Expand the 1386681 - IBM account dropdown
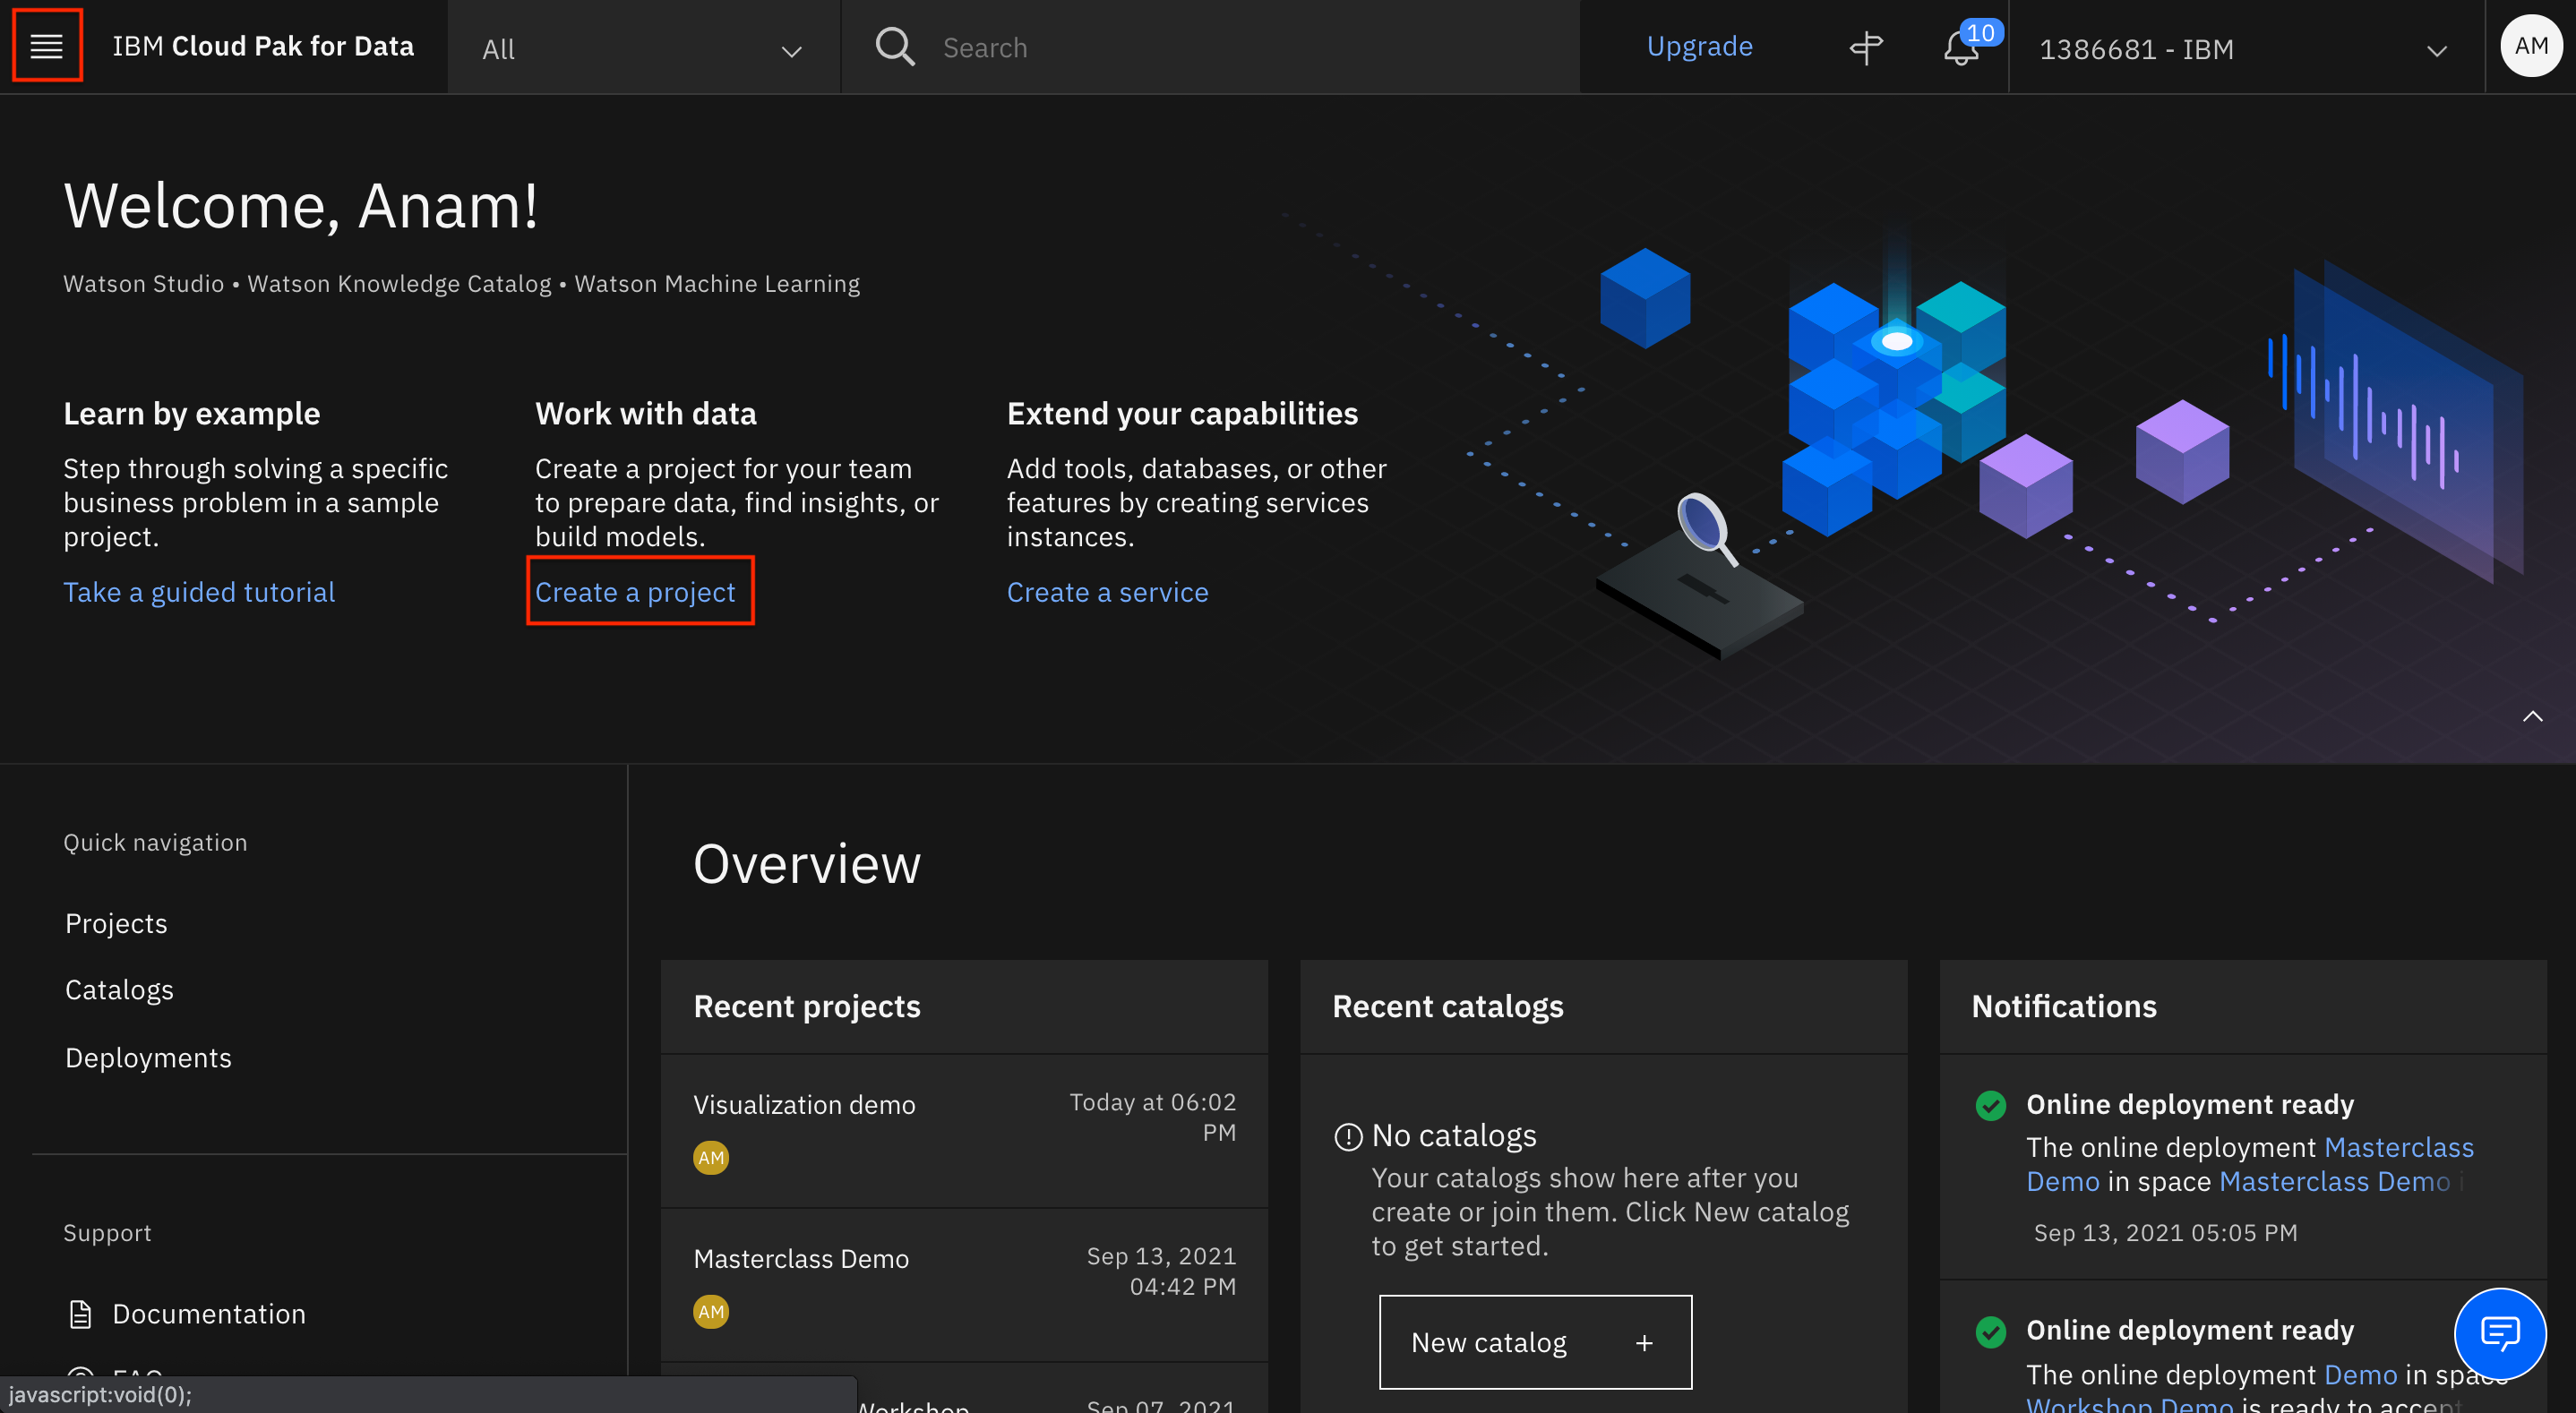 (x=2246, y=48)
